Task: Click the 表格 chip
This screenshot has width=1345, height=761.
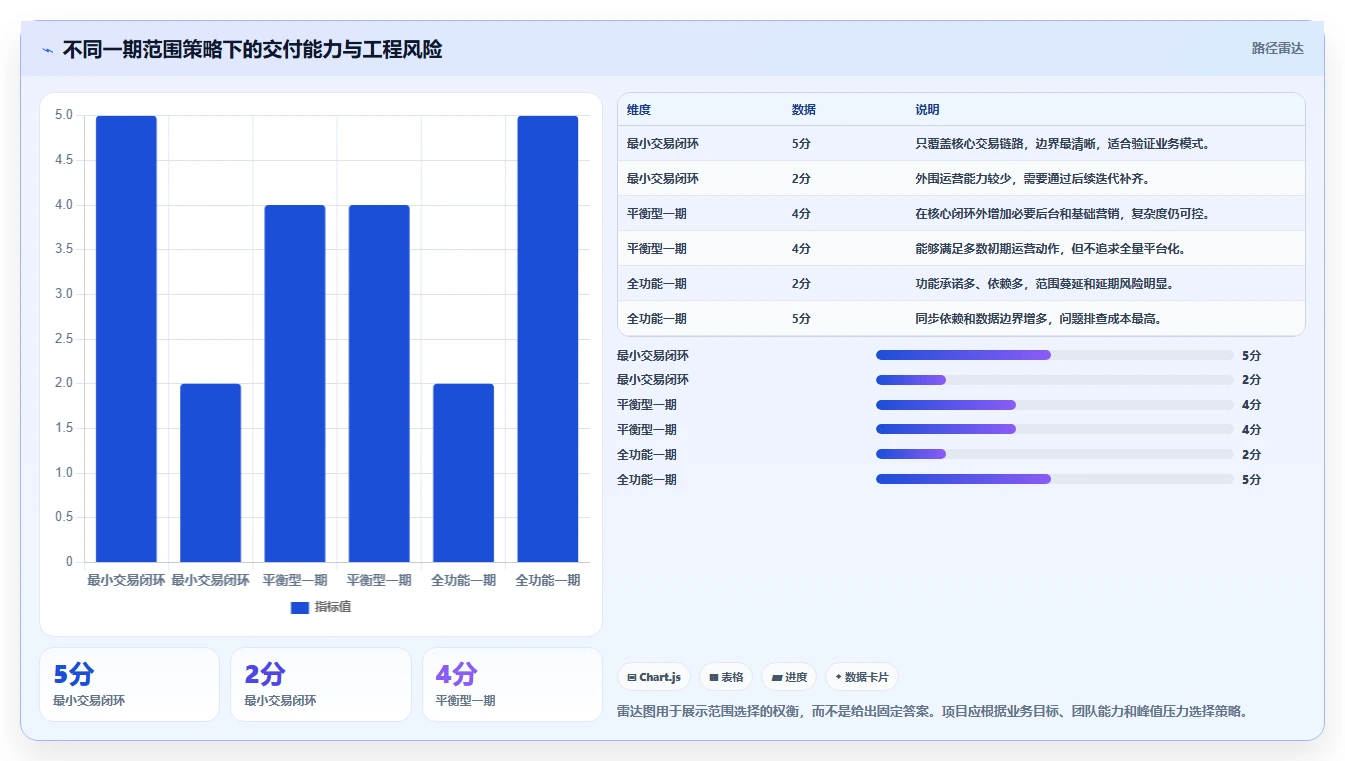Action: (726, 677)
